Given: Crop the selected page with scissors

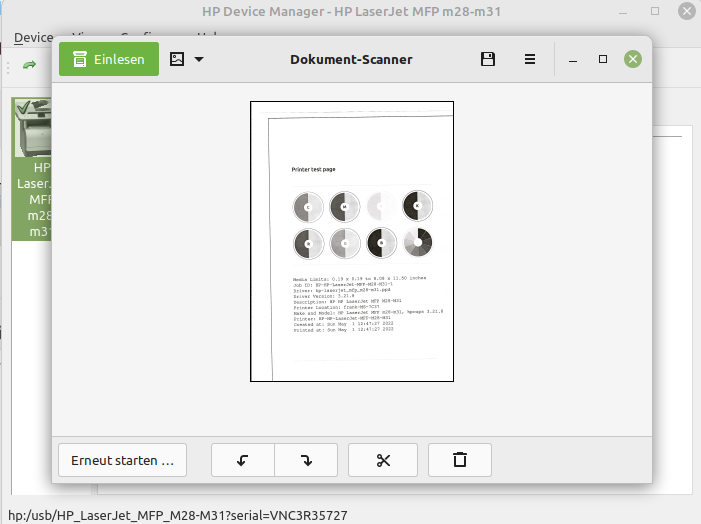Looking at the screenshot, I should click(383, 460).
